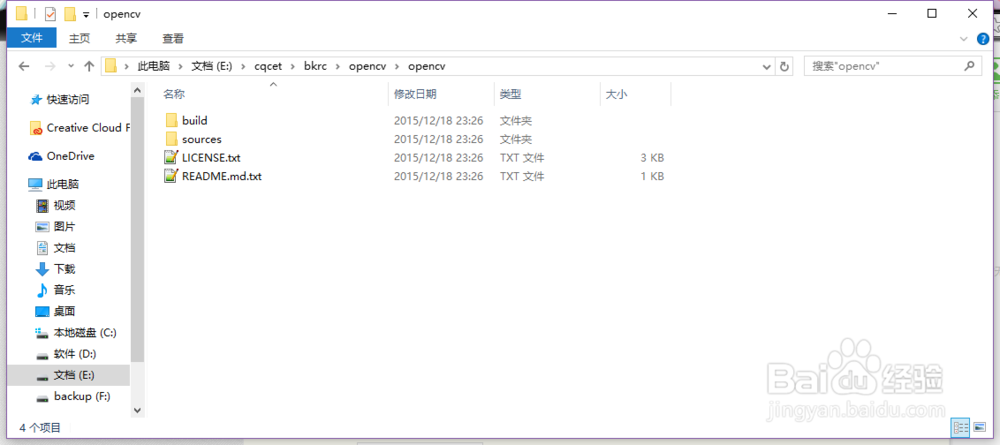The image size is (1000, 445).
Task: Click the Properties quick access toolbar icon
Action: tap(50, 13)
